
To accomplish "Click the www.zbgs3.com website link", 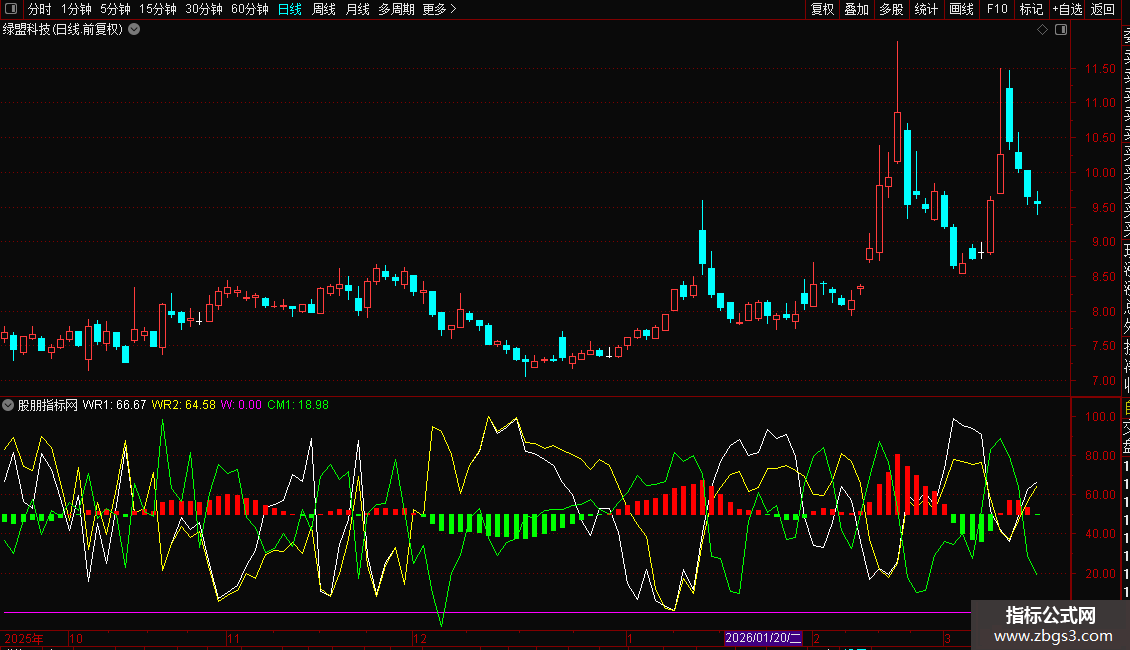I will [x=1050, y=636].
